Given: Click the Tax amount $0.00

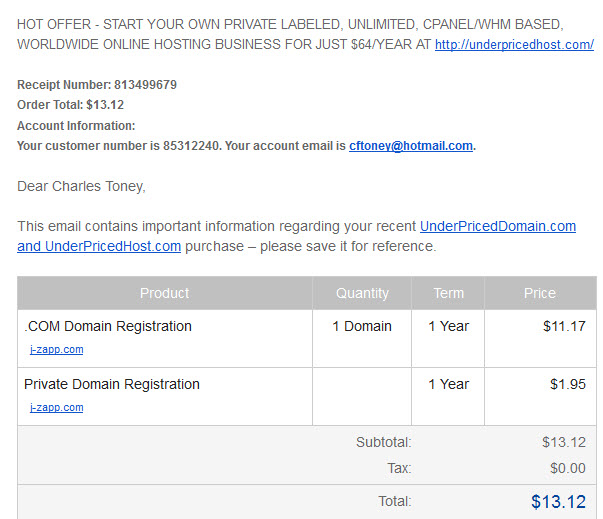Looking at the screenshot, I should pyautogui.click(x=568, y=468).
